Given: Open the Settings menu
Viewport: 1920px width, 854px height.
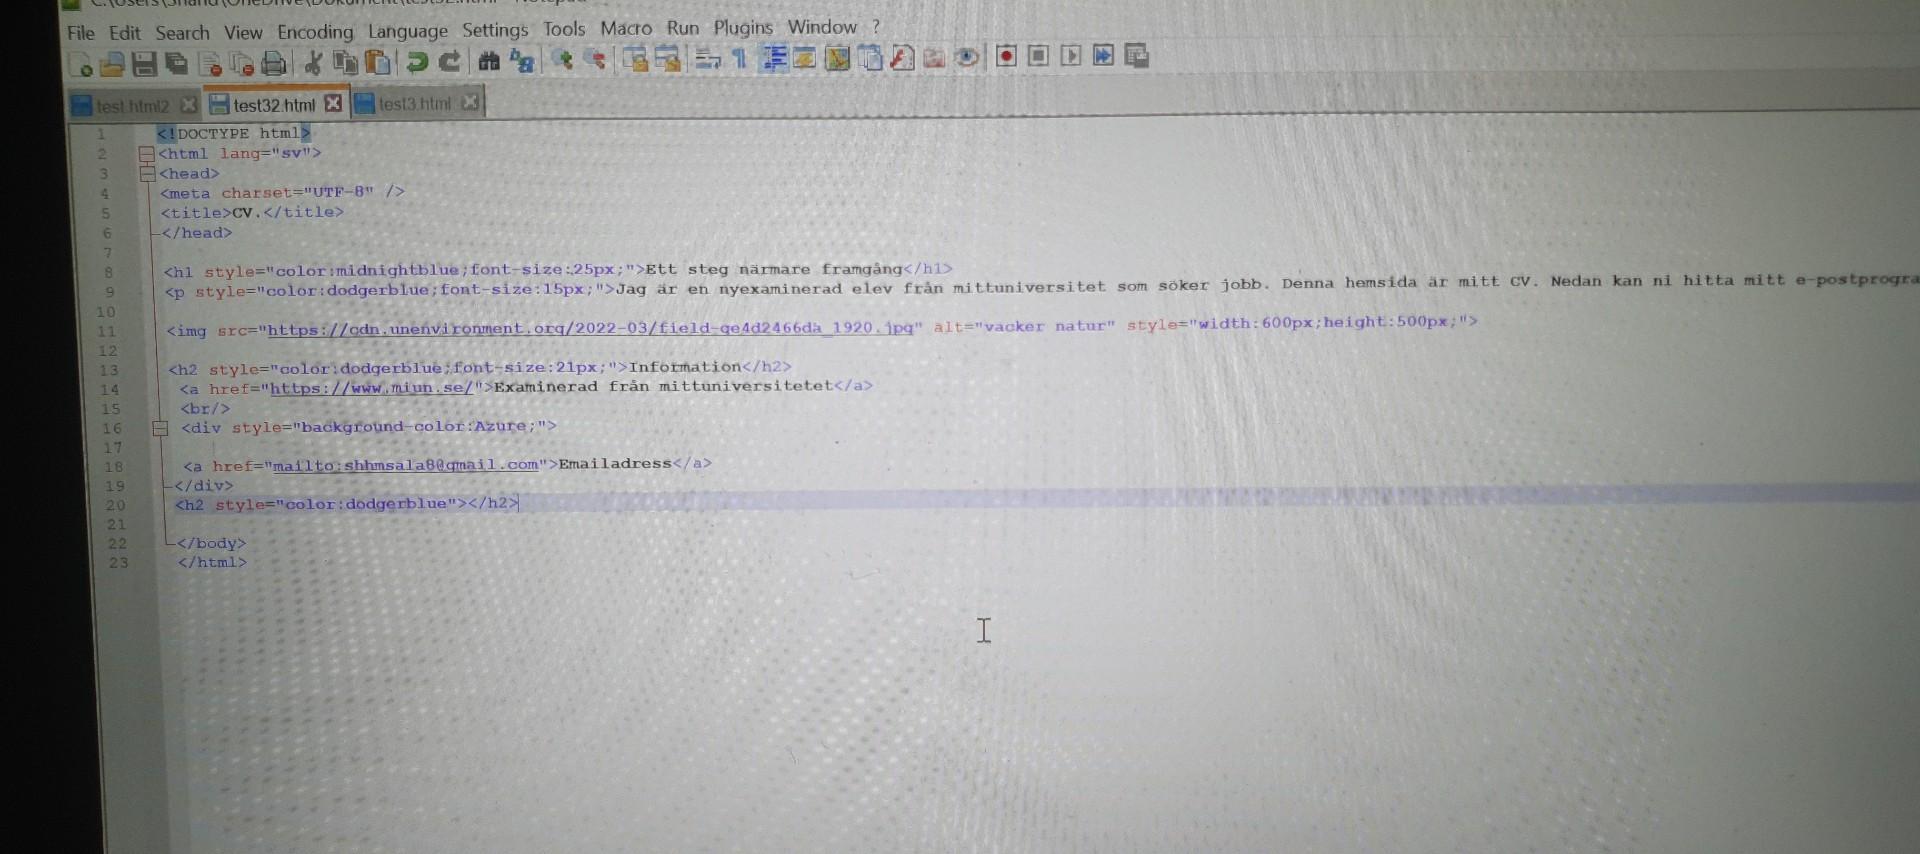Looking at the screenshot, I should pos(495,30).
